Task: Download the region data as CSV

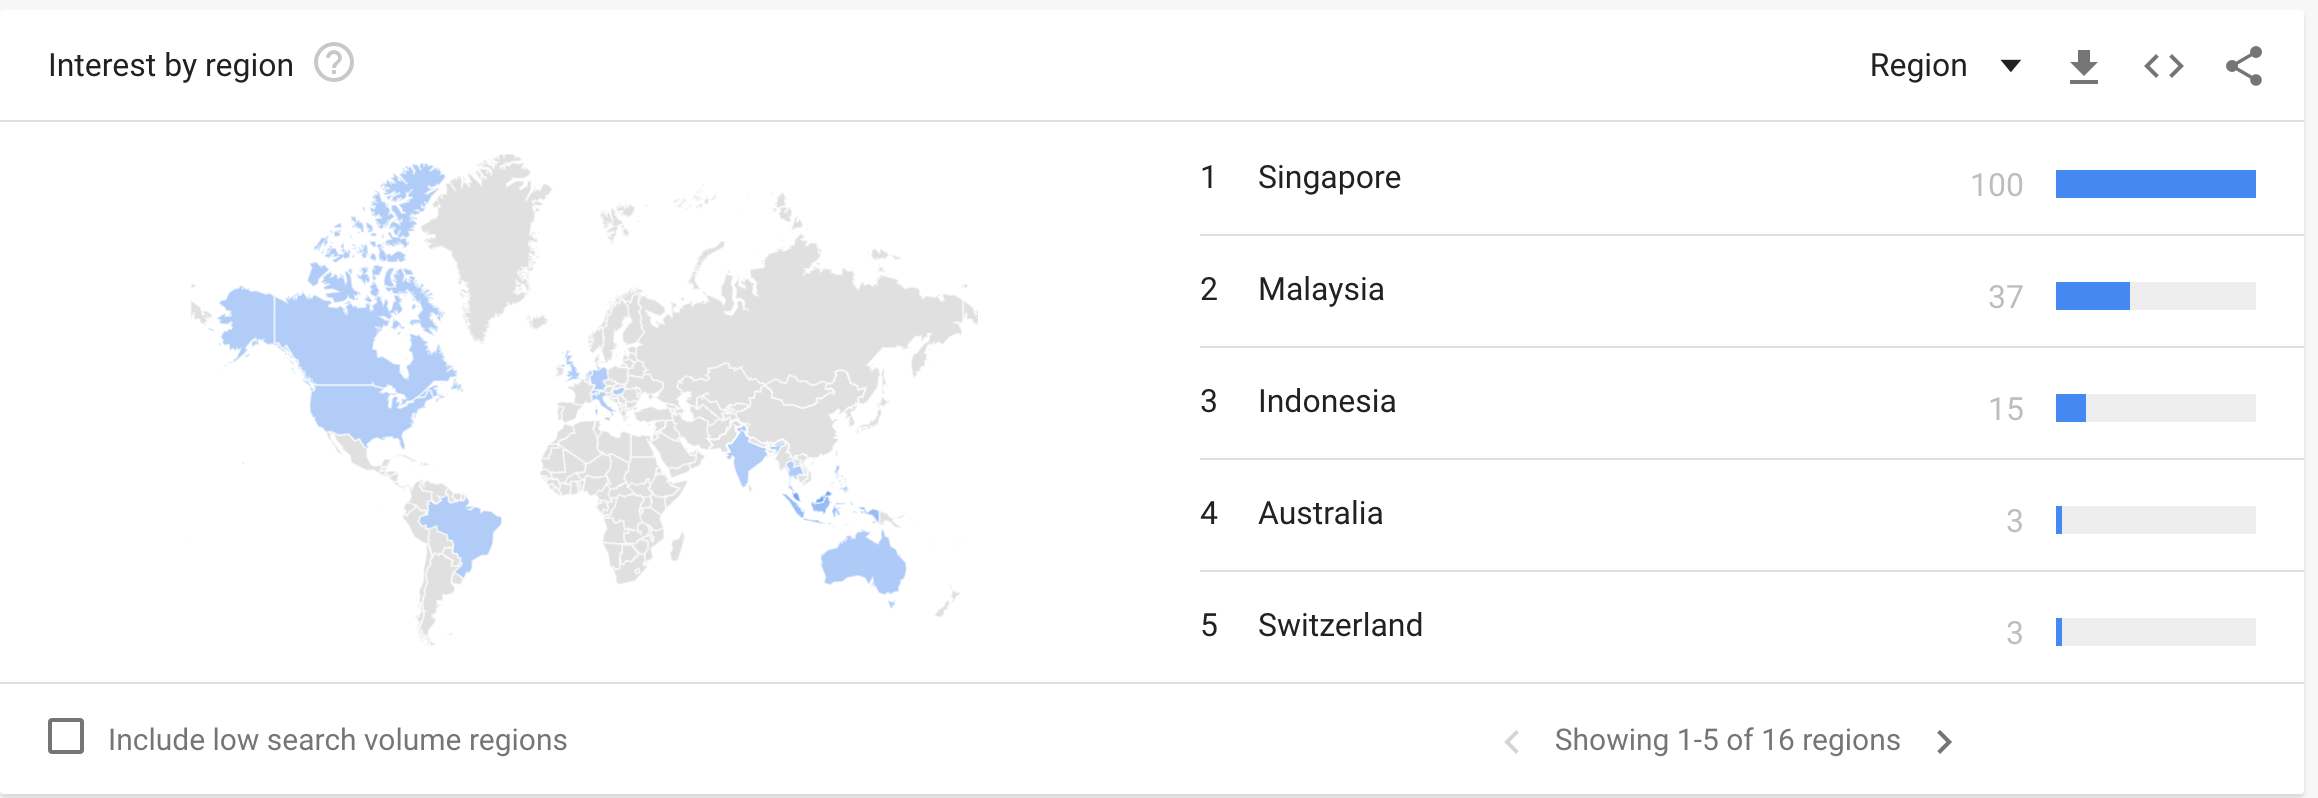Action: pos(2083,66)
